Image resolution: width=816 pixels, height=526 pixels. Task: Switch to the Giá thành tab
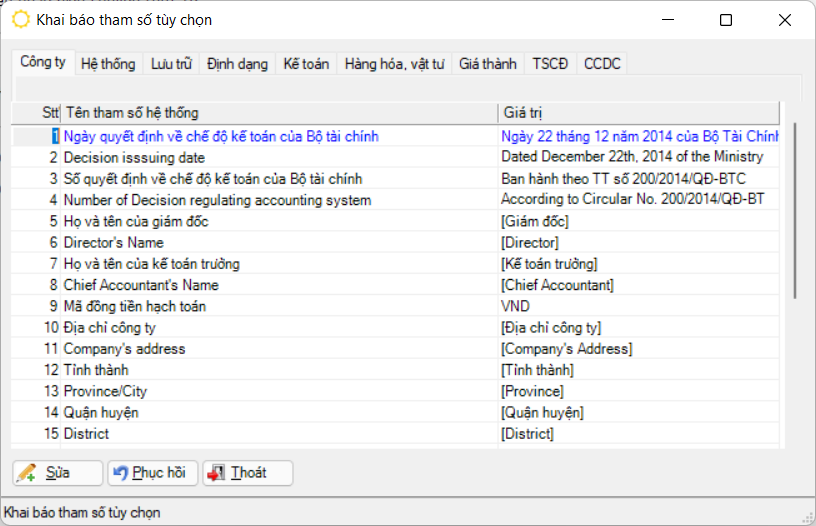click(x=488, y=64)
